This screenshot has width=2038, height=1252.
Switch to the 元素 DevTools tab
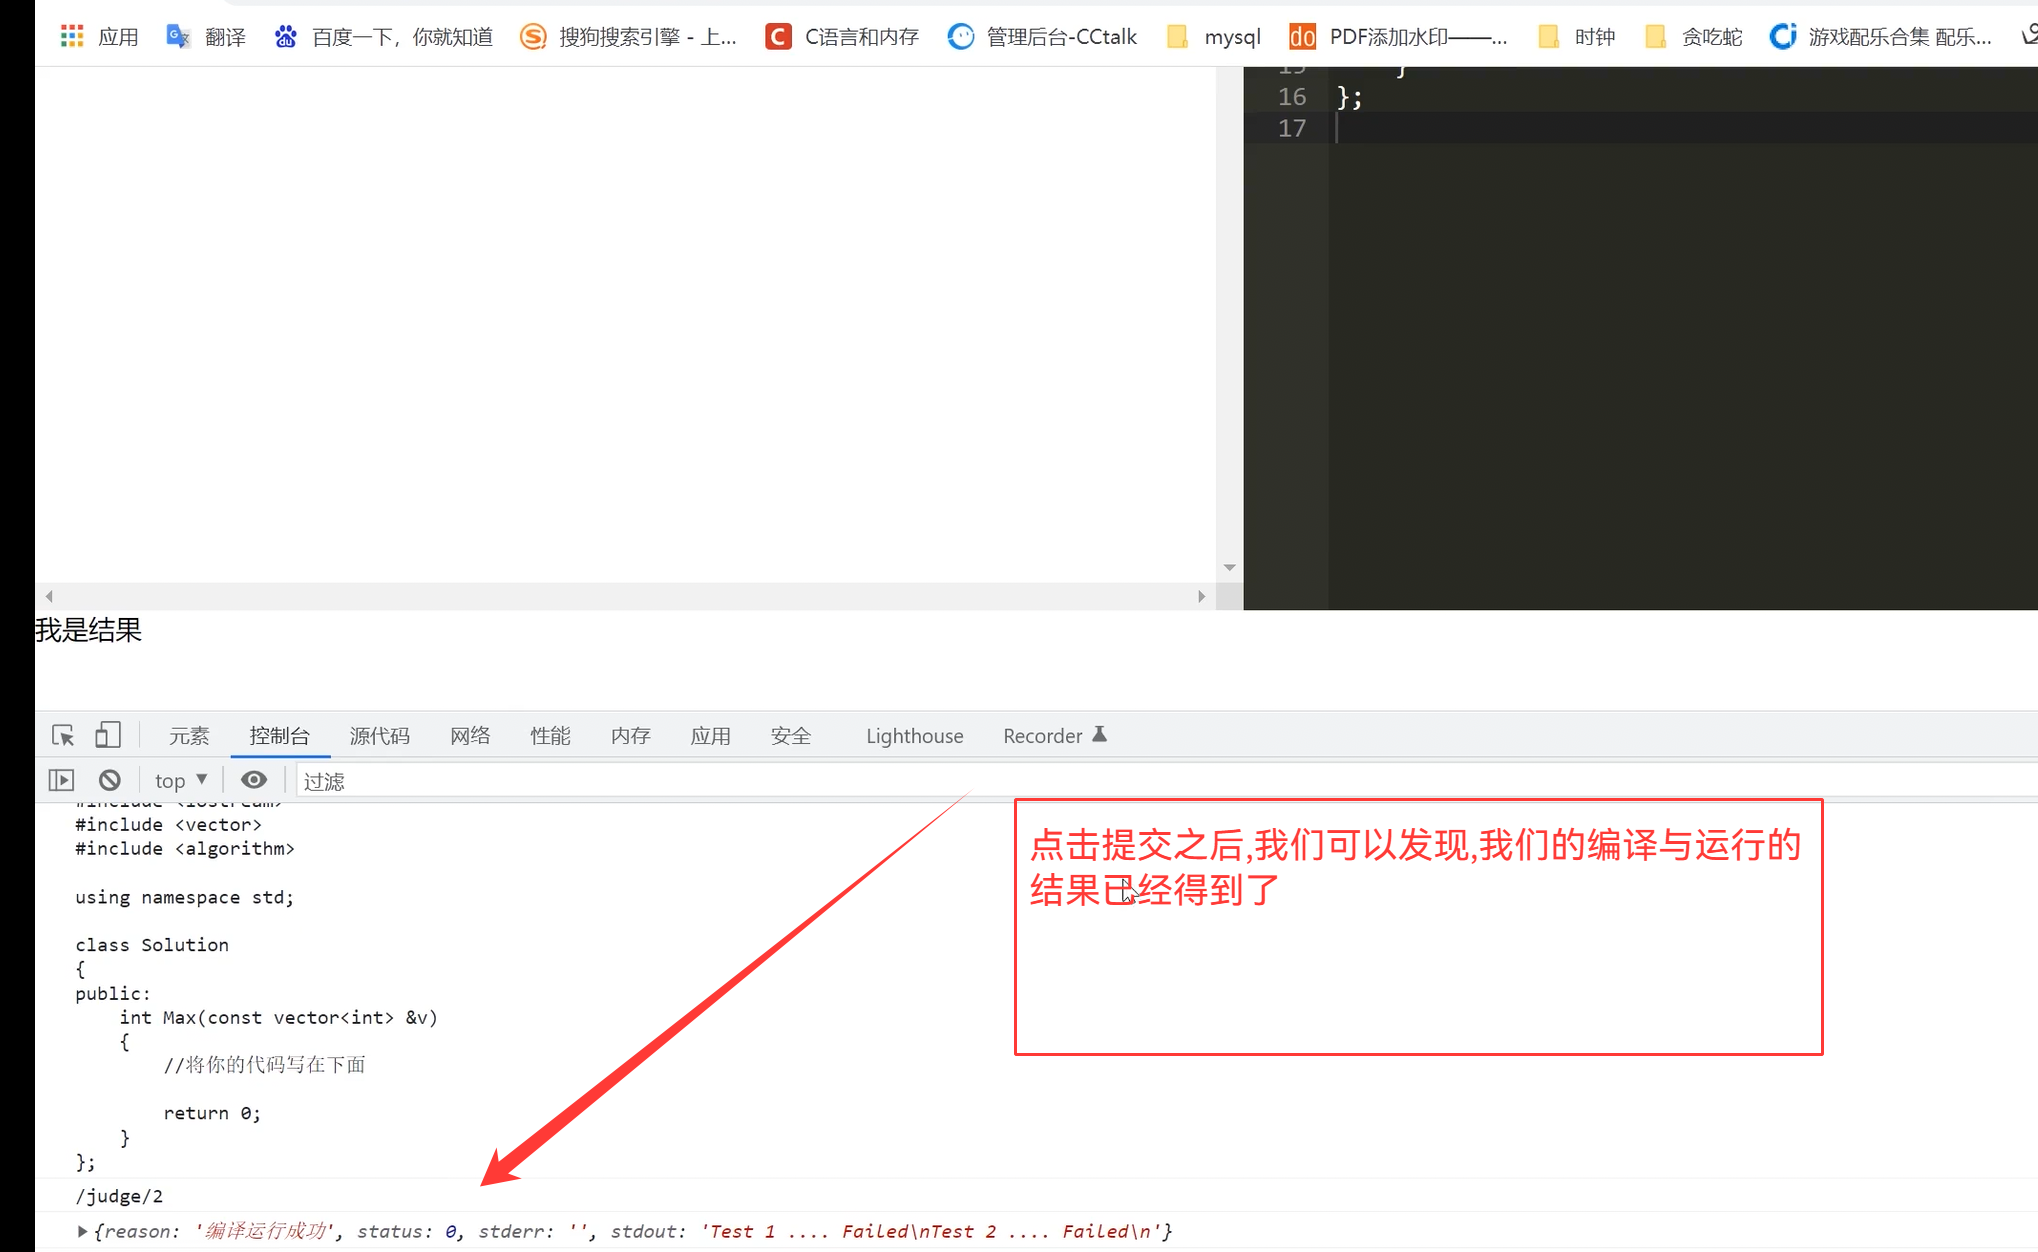(x=189, y=736)
